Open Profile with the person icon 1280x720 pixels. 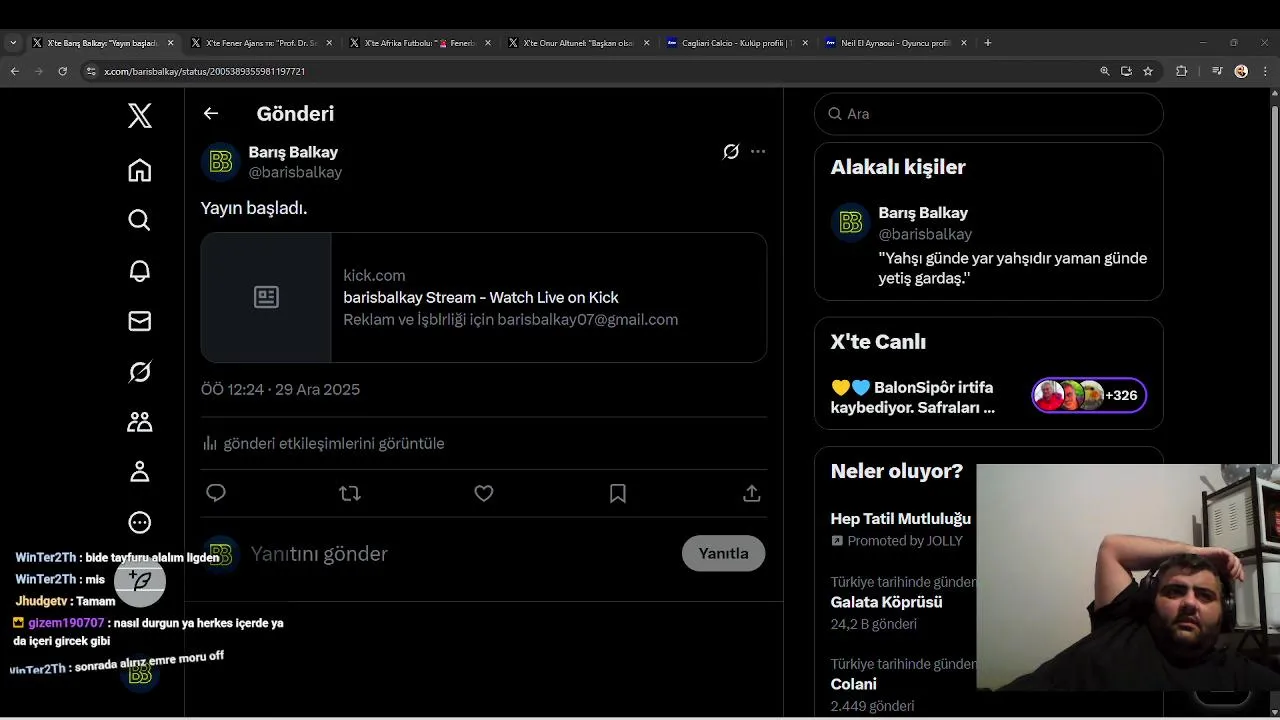point(140,472)
